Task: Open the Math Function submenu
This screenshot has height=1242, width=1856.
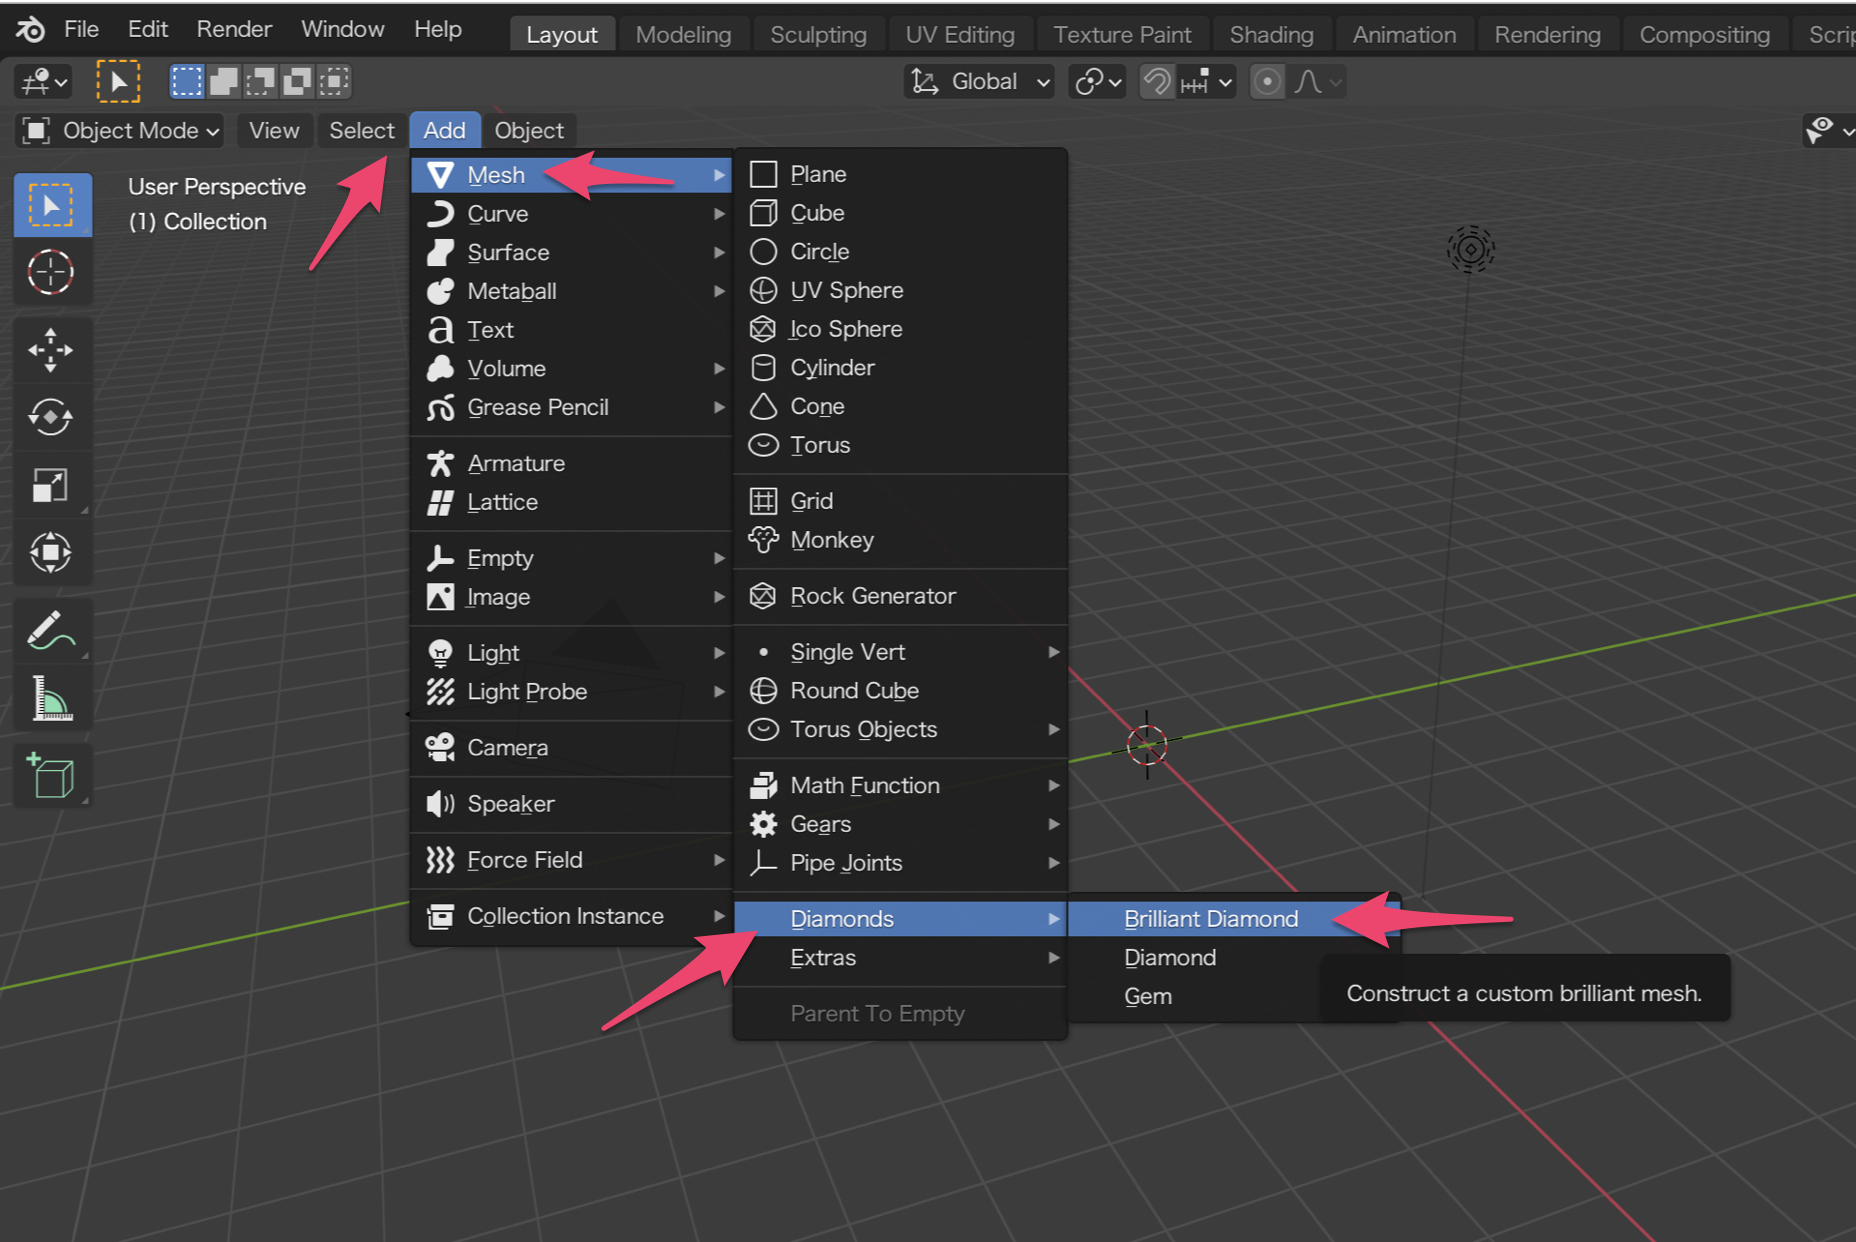Action: [x=900, y=786]
